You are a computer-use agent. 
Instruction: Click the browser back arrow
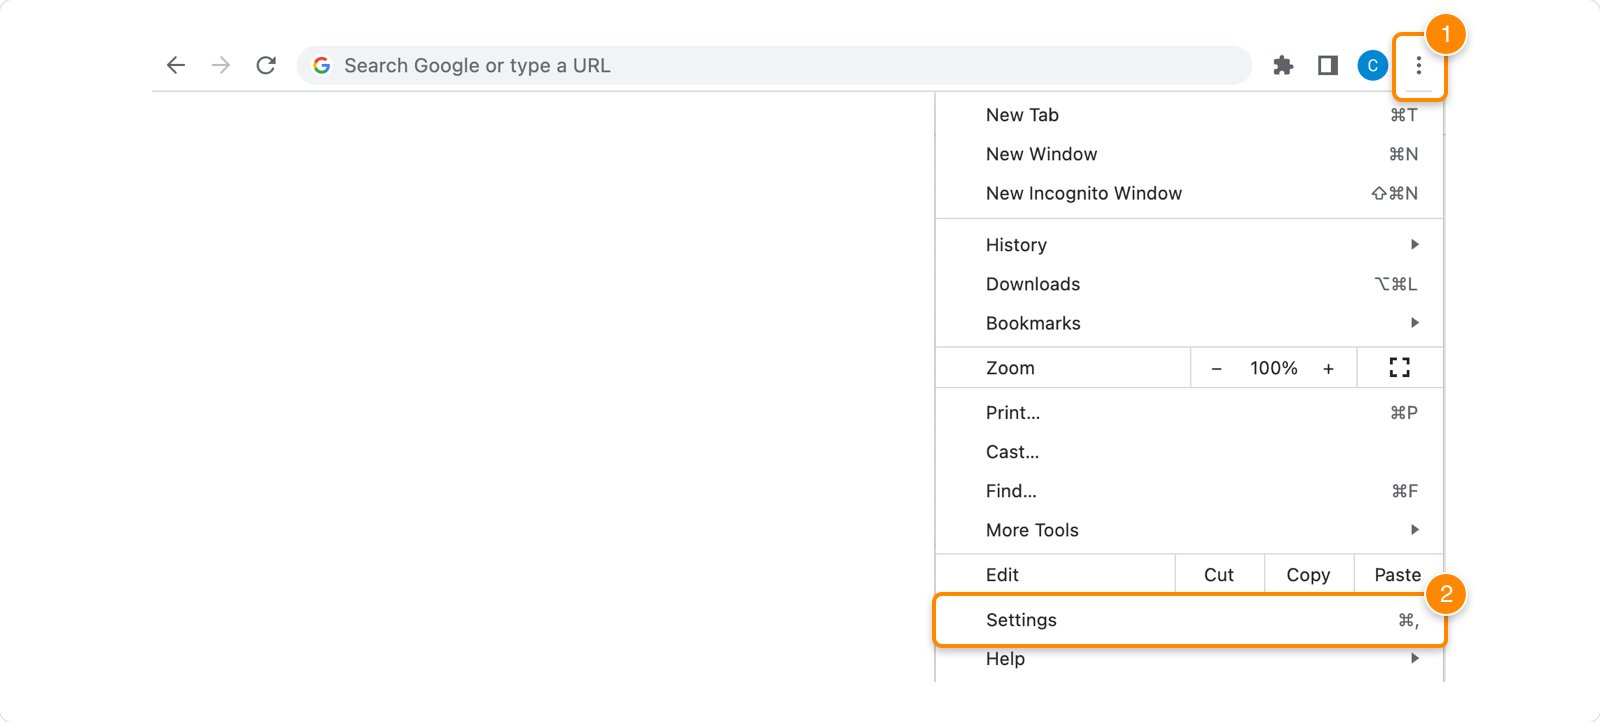point(176,65)
